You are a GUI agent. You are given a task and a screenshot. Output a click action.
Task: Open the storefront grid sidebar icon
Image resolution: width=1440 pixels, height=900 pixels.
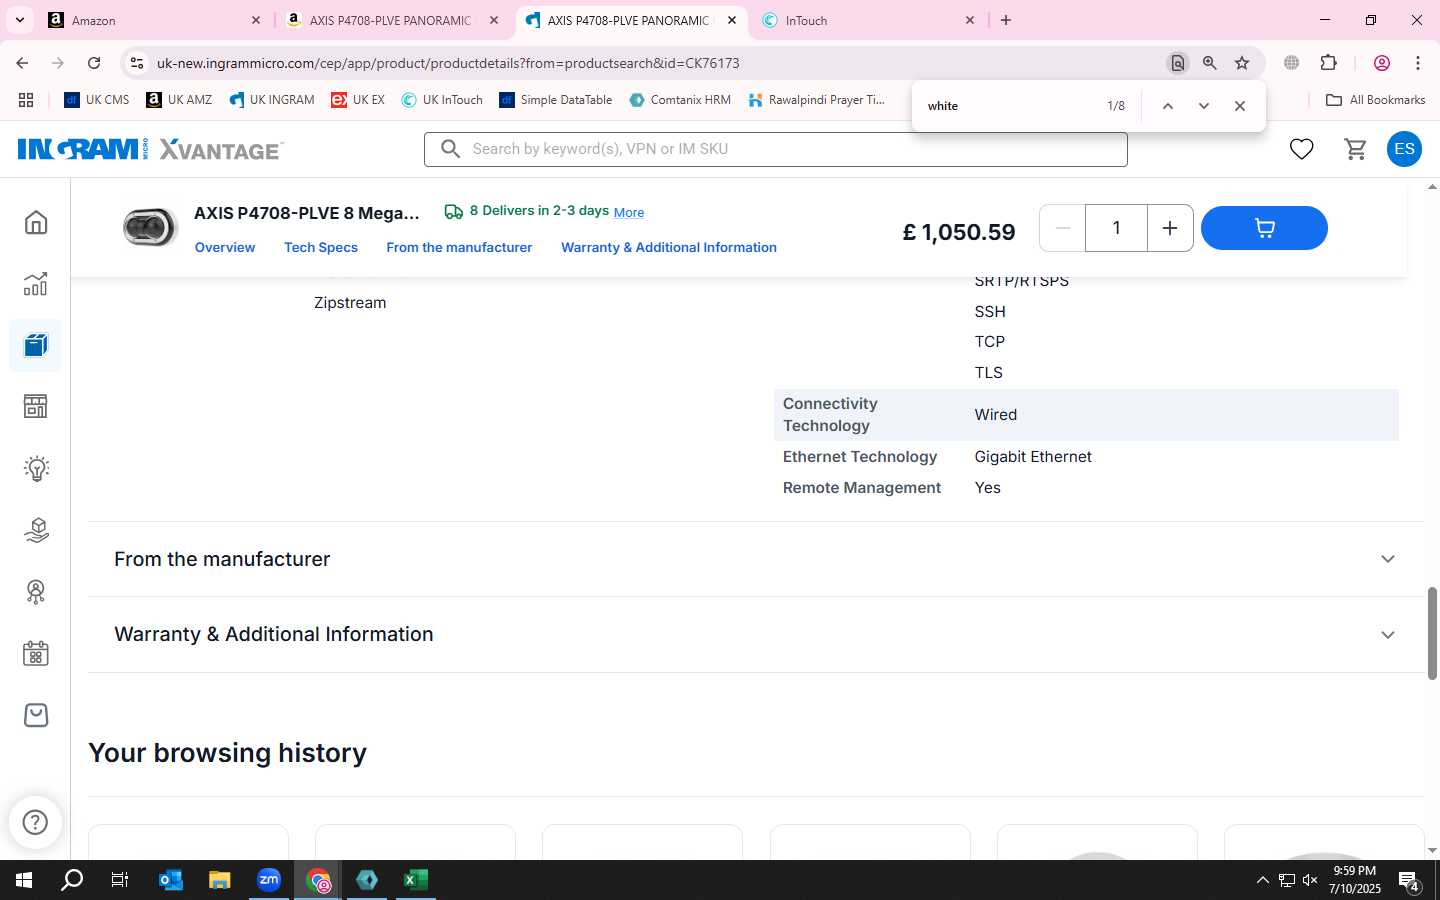(x=36, y=406)
